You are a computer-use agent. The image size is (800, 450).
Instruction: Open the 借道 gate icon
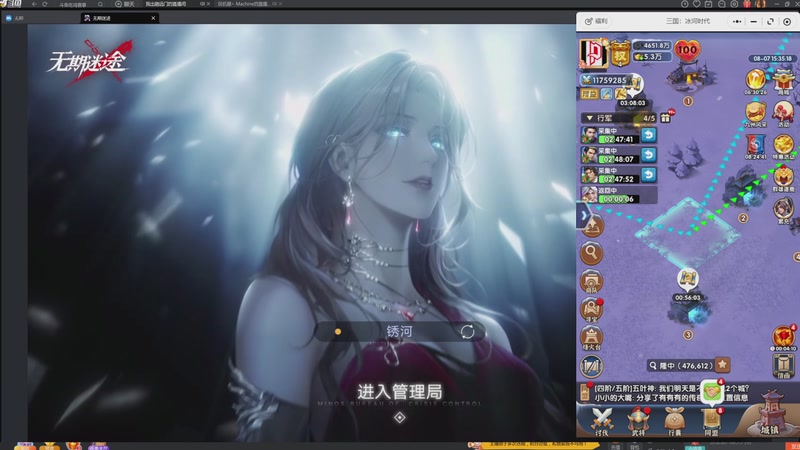783,366
